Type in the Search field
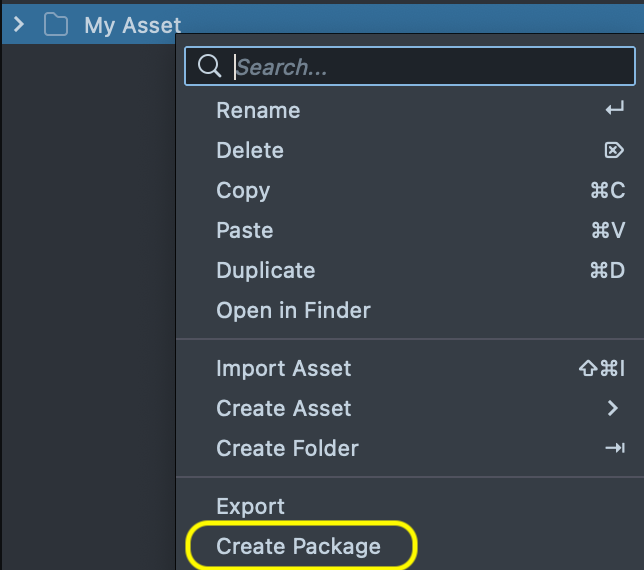The width and height of the screenshot is (644, 570). (x=430, y=67)
